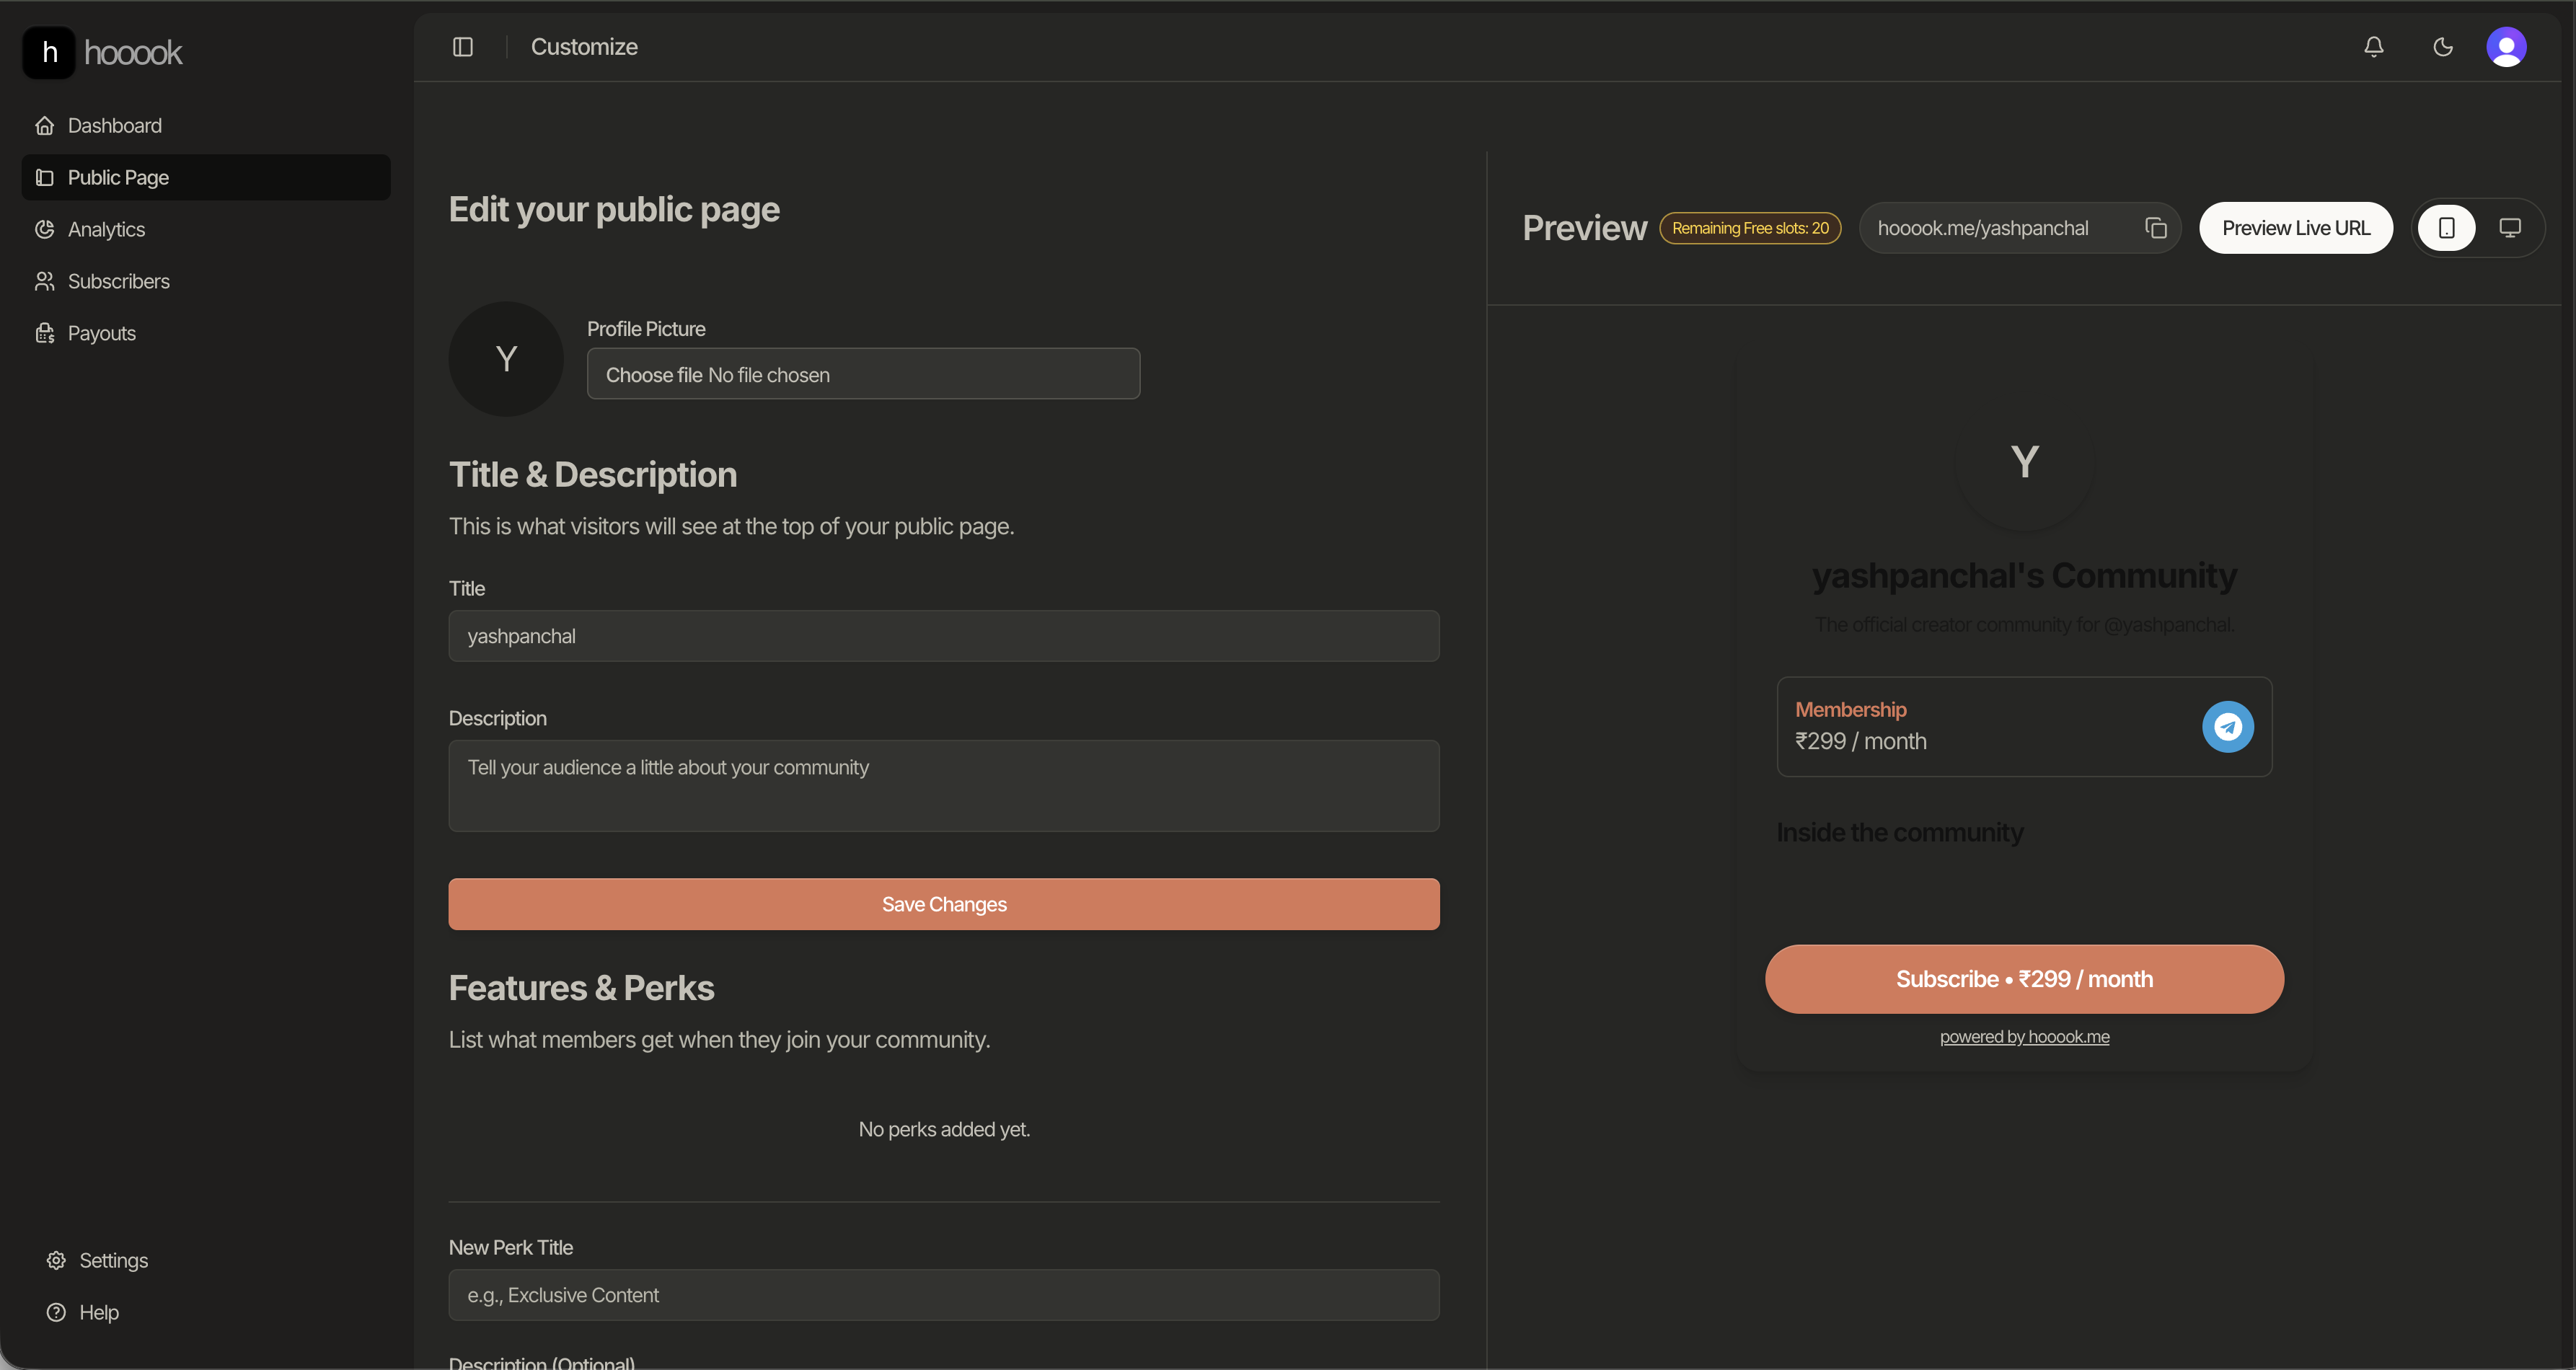The width and height of the screenshot is (2576, 1370).
Task: Click the Telegram icon in Membership card
Action: click(2227, 727)
